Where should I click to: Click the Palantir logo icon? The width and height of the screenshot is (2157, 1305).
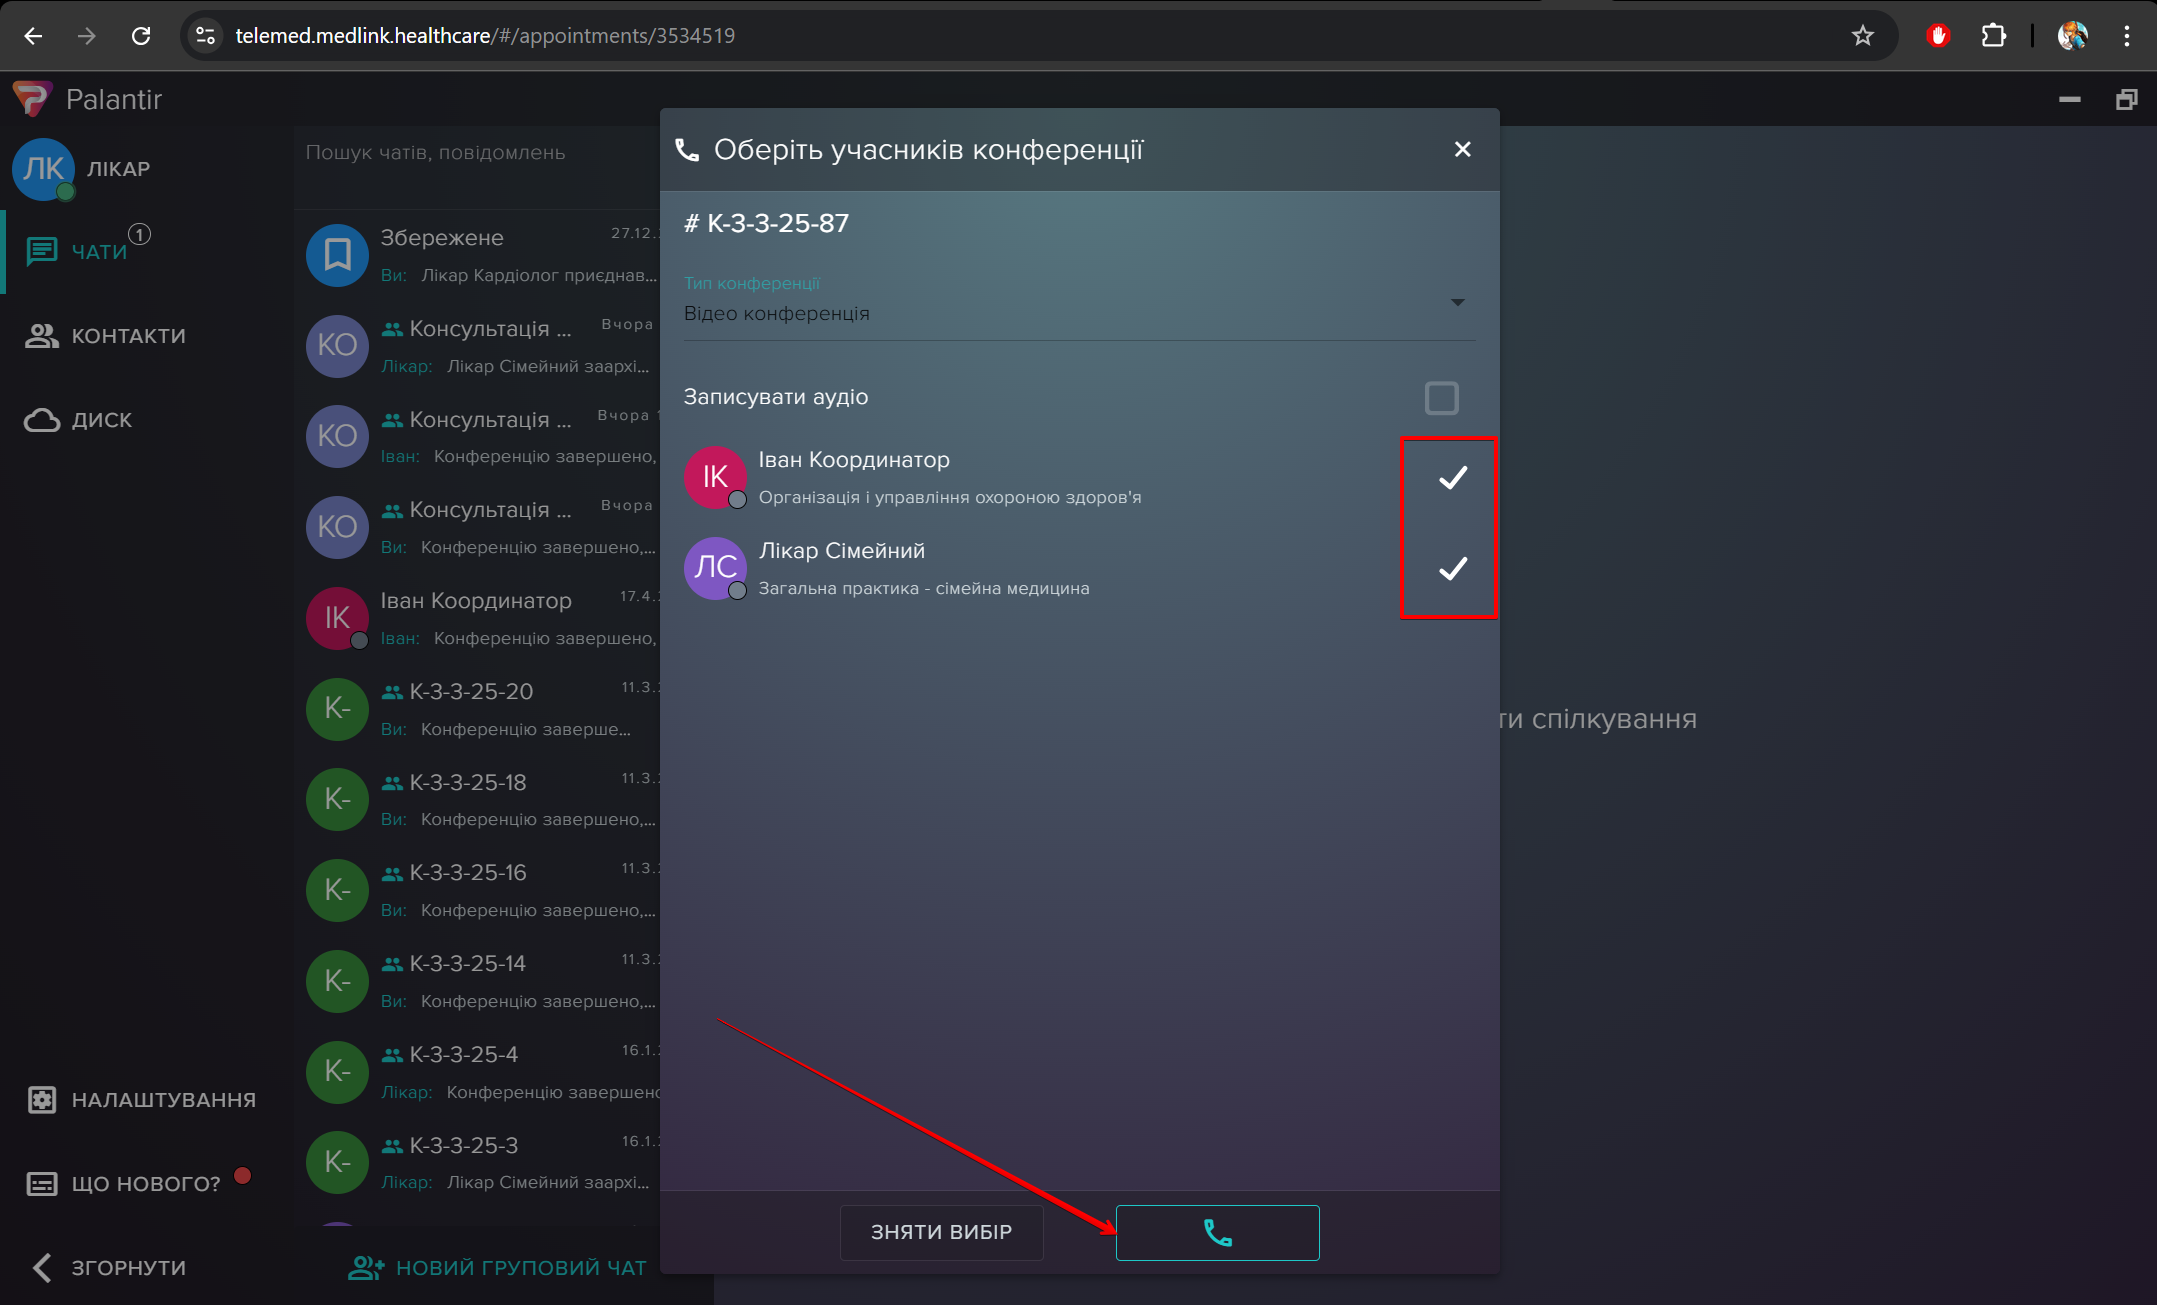[32, 99]
